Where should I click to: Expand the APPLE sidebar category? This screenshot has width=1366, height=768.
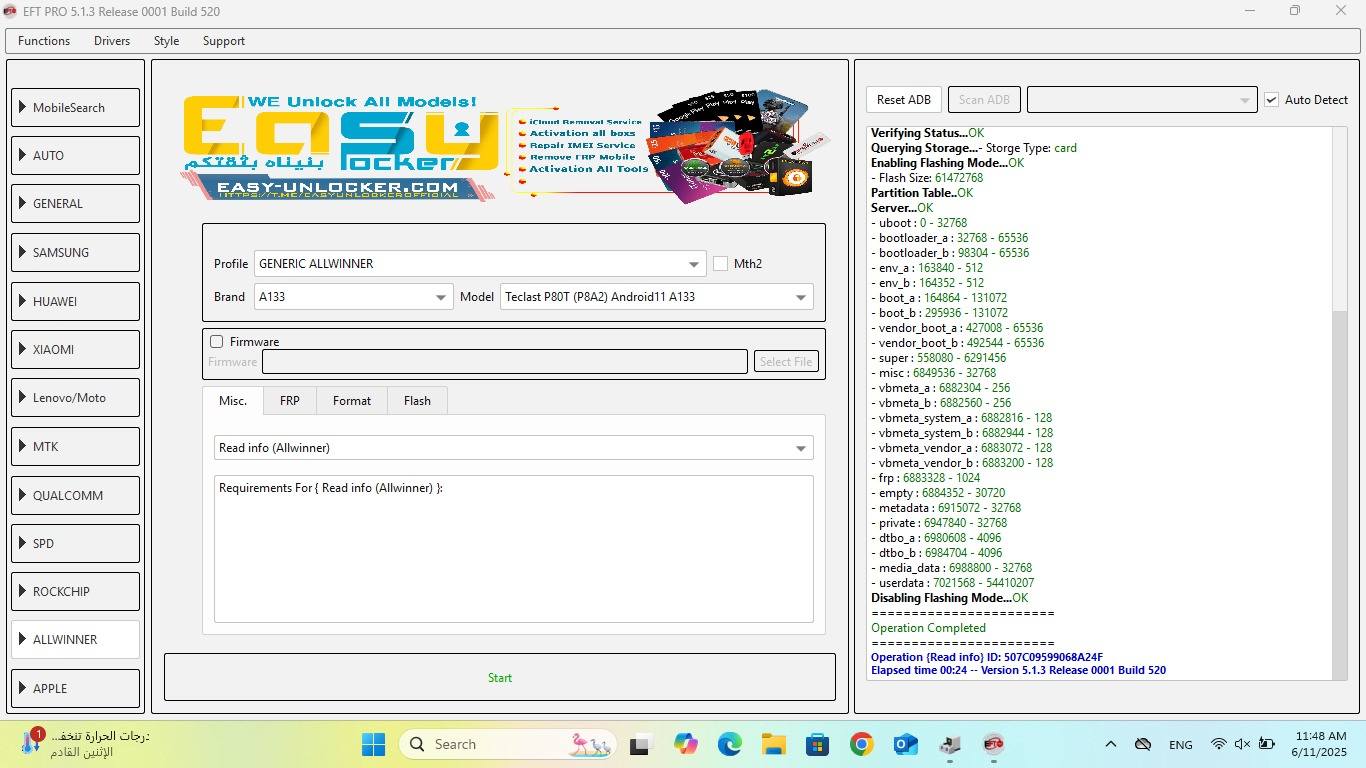pos(75,688)
